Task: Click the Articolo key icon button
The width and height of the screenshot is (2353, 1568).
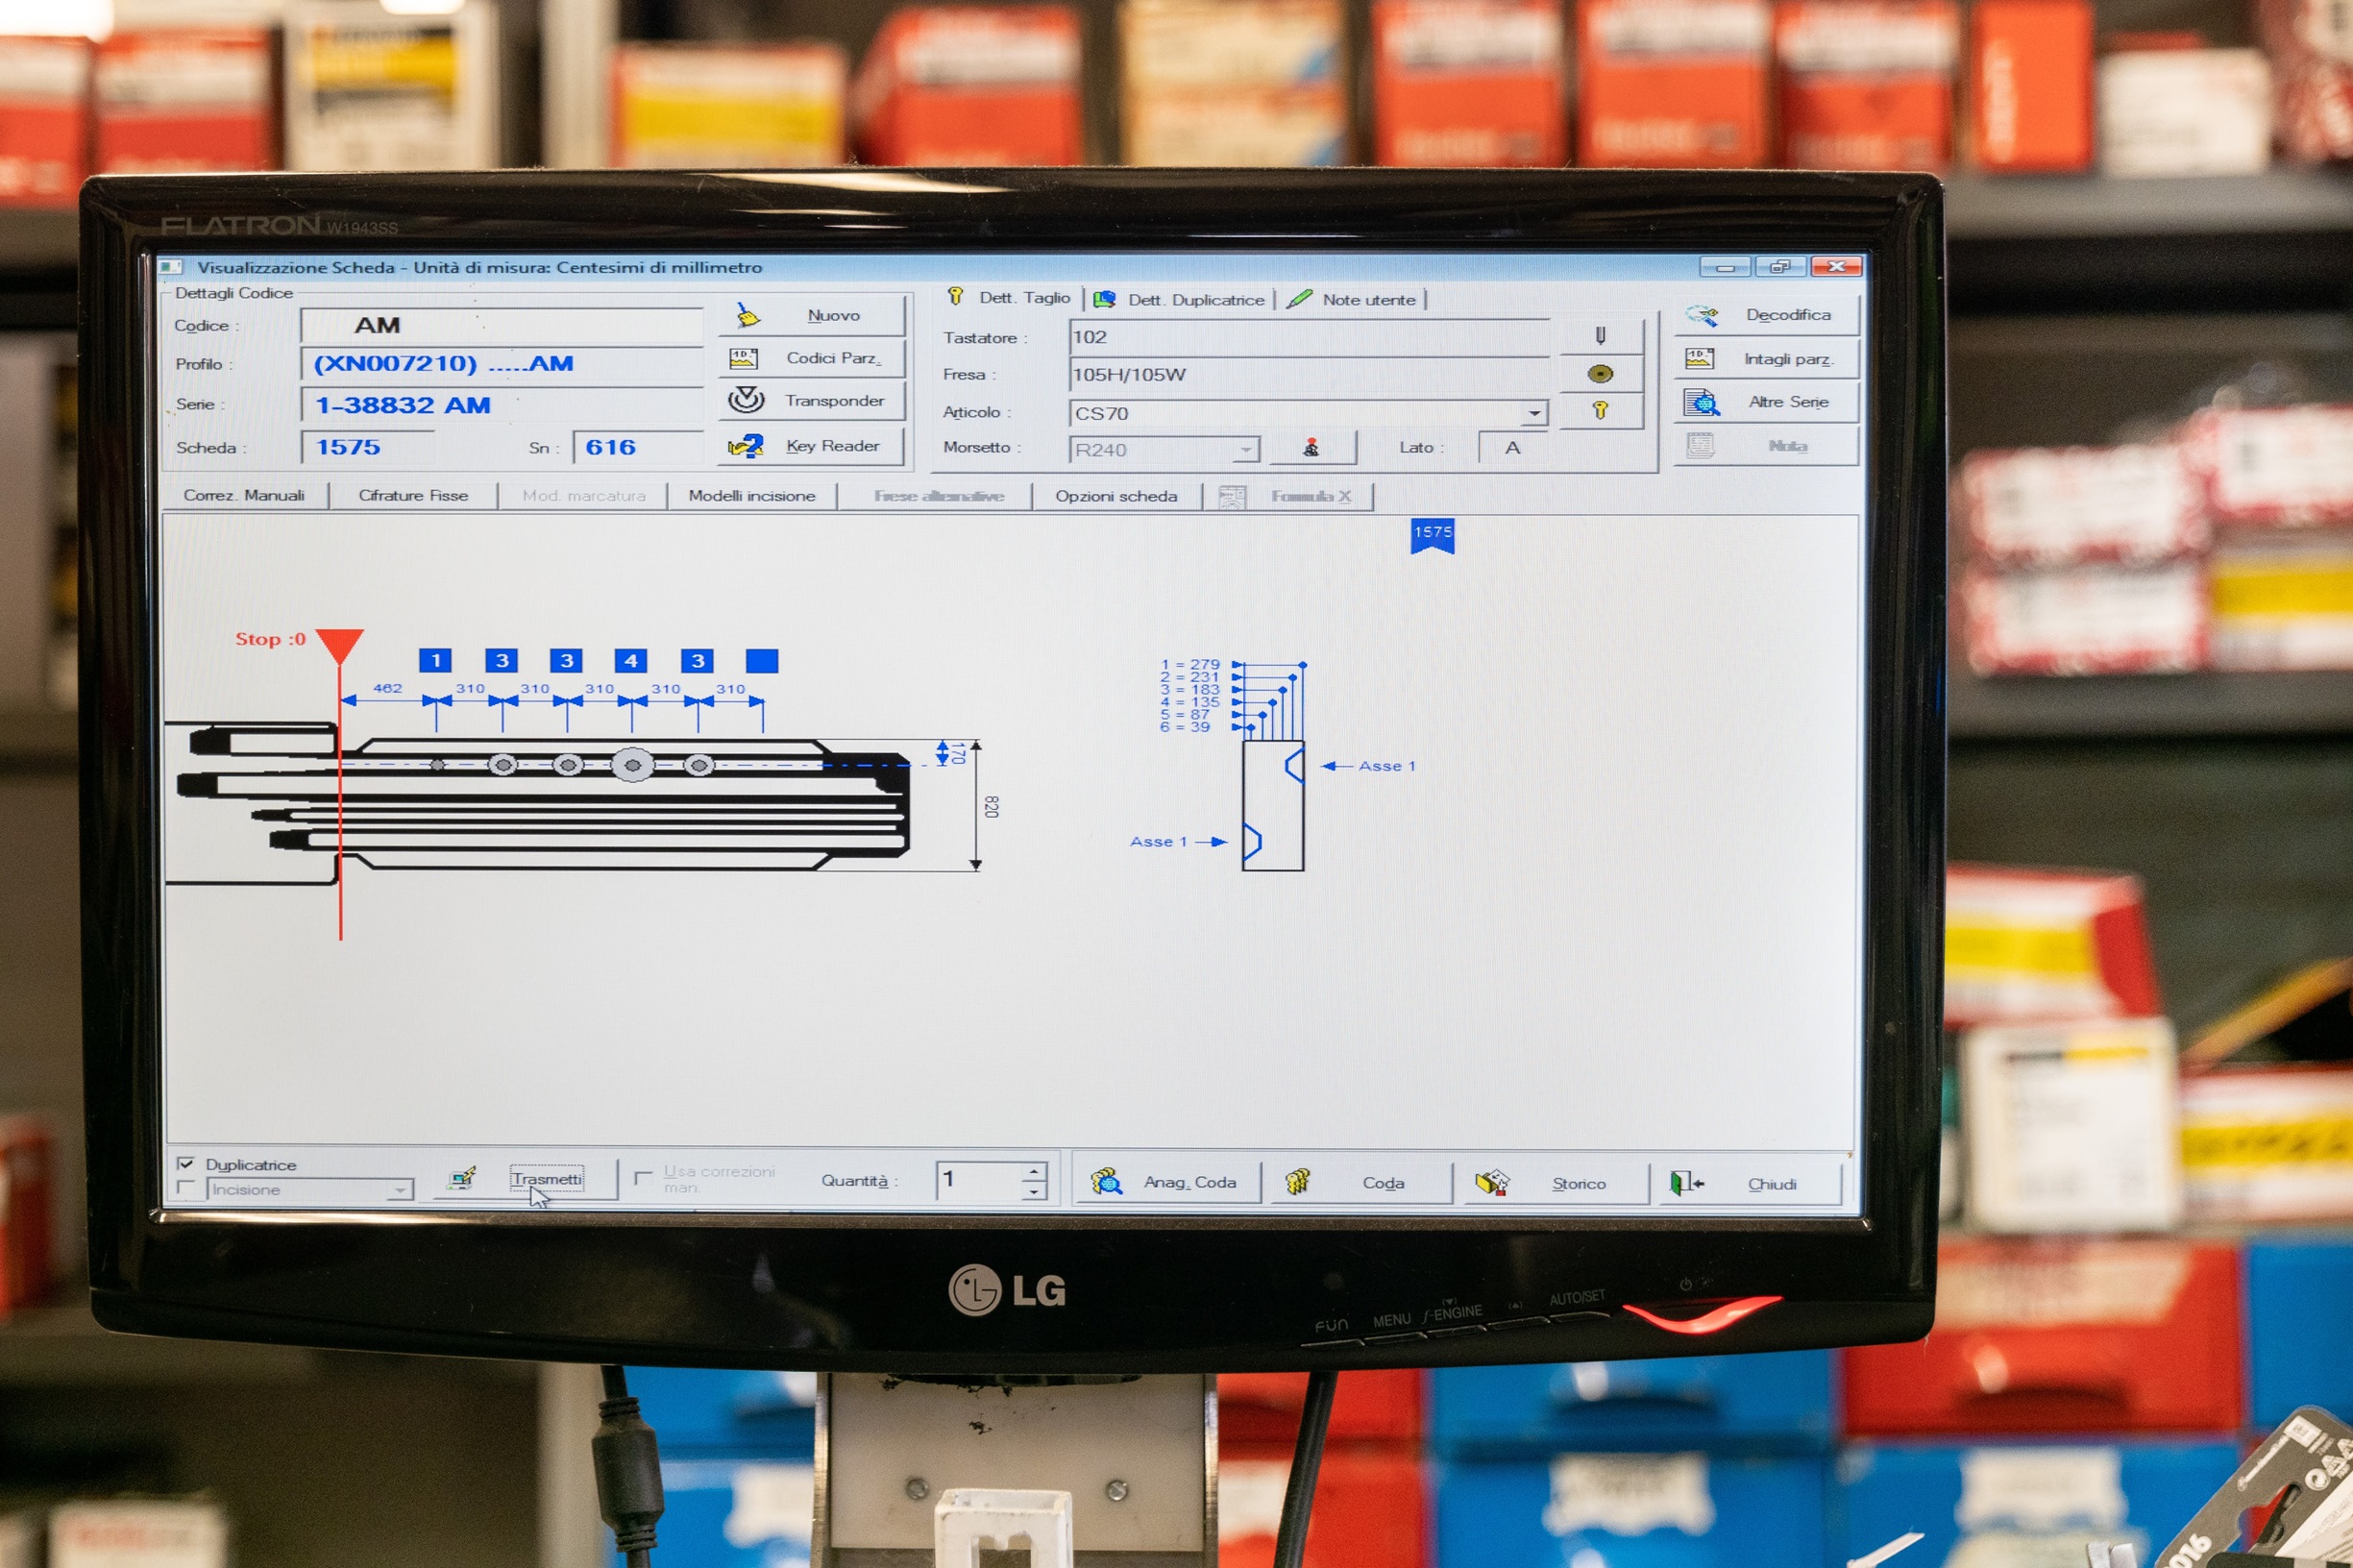Action: point(1600,411)
